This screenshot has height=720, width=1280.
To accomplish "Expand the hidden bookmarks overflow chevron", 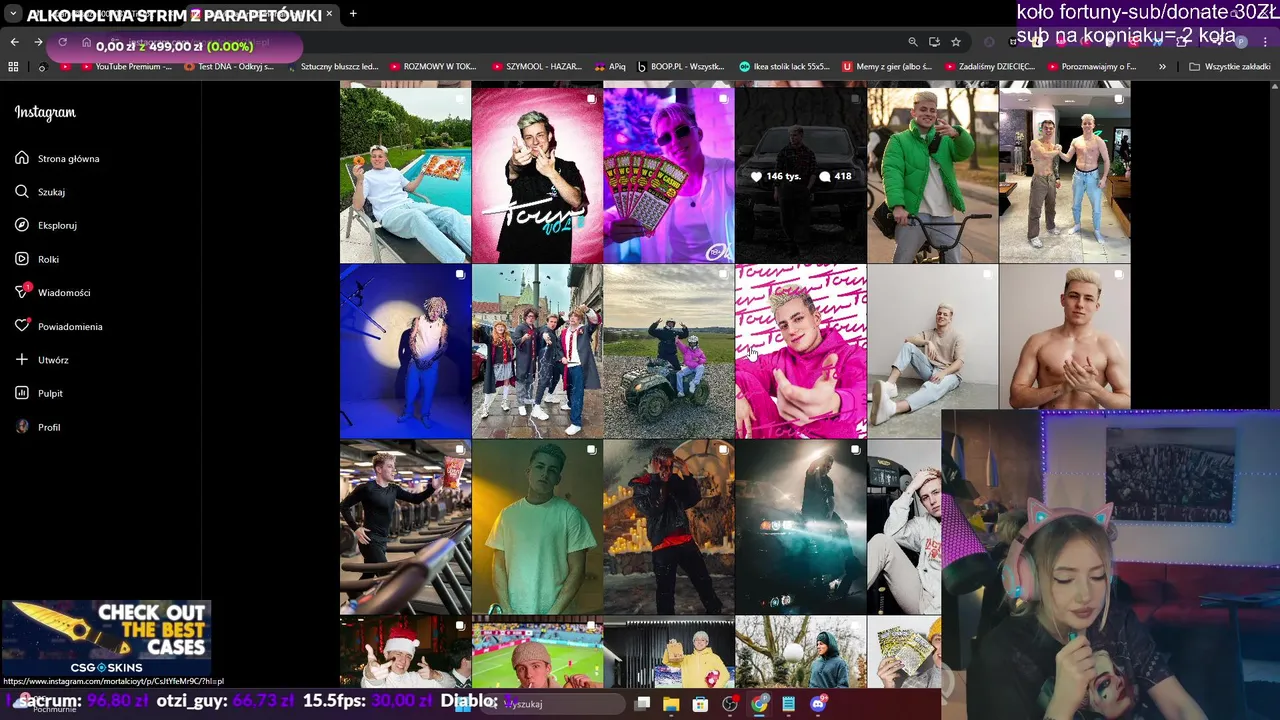I will 1162,67.
